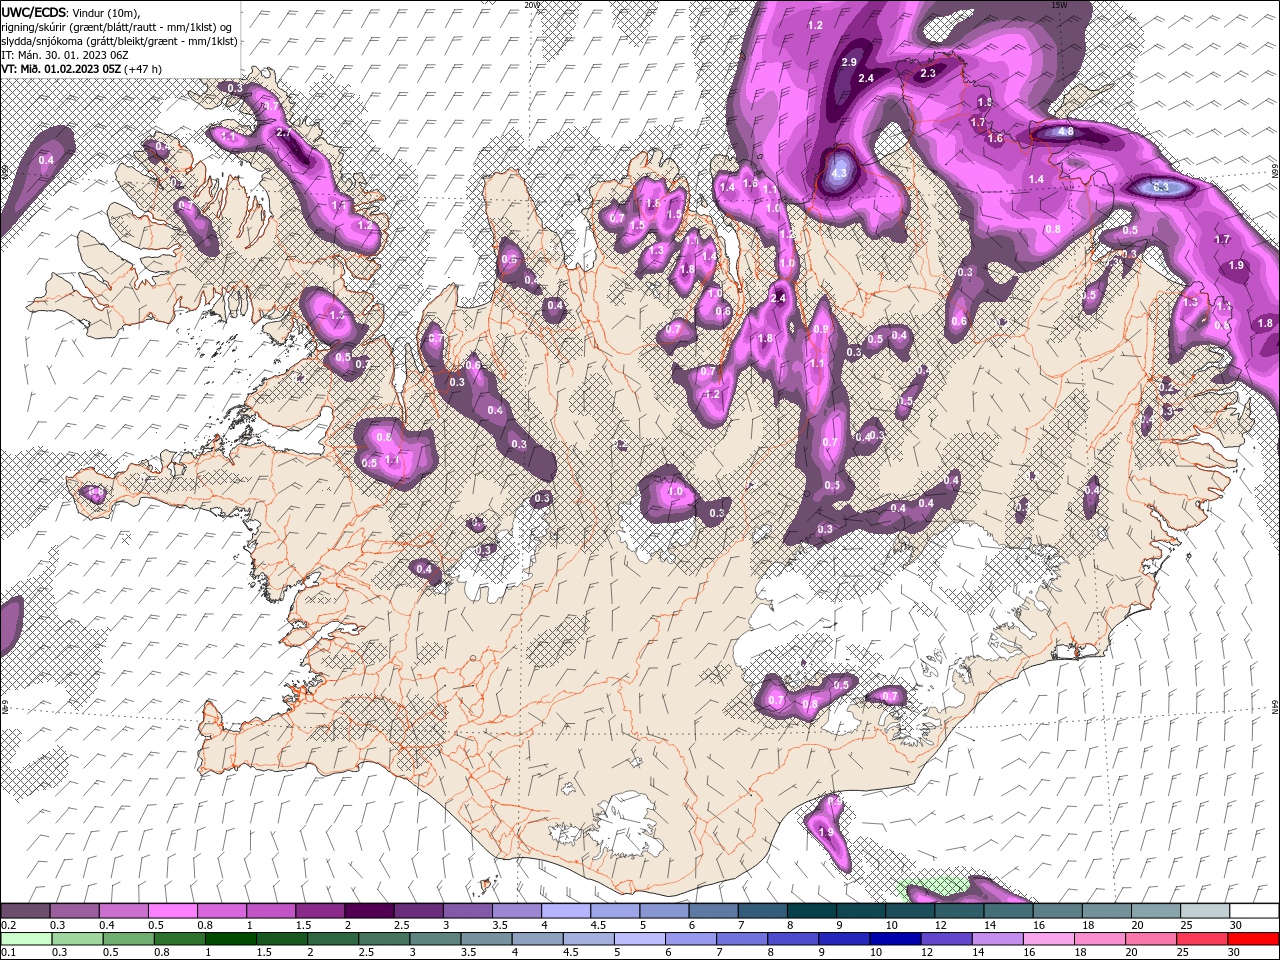The height and width of the screenshot is (960, 1280).
Task: Click the 0.2 label in the snow legend
Action: point(7,925)
